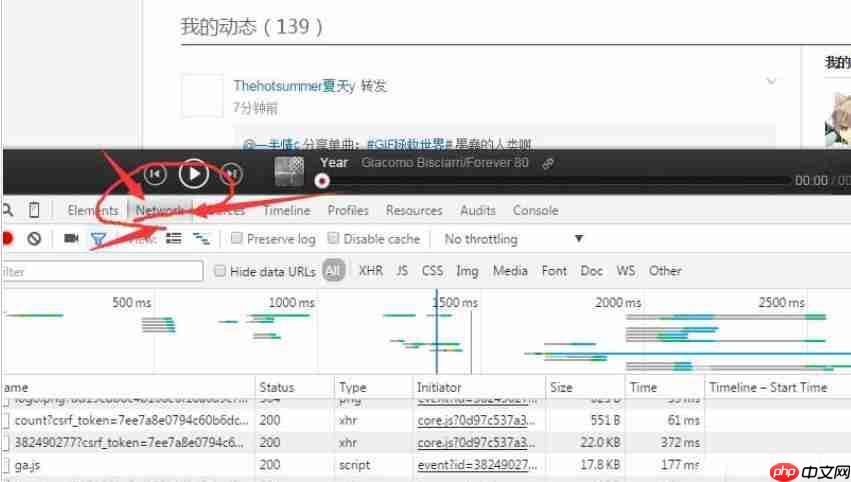Image resolution: width=851 pixels, height=482 pixels.
Task: Switch to the Elements tab
Action: pos(93,210)
